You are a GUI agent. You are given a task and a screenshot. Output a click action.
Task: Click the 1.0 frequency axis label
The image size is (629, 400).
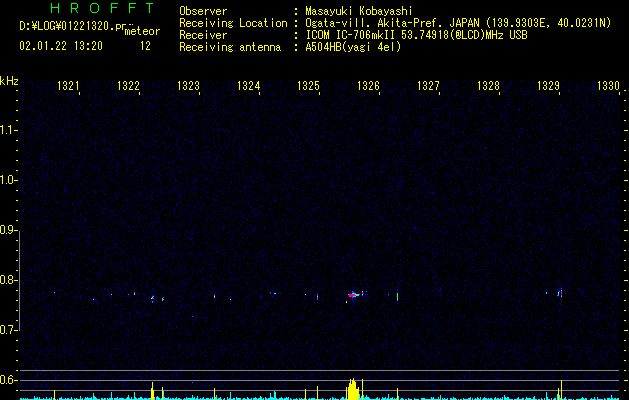(x=8, y=180)
